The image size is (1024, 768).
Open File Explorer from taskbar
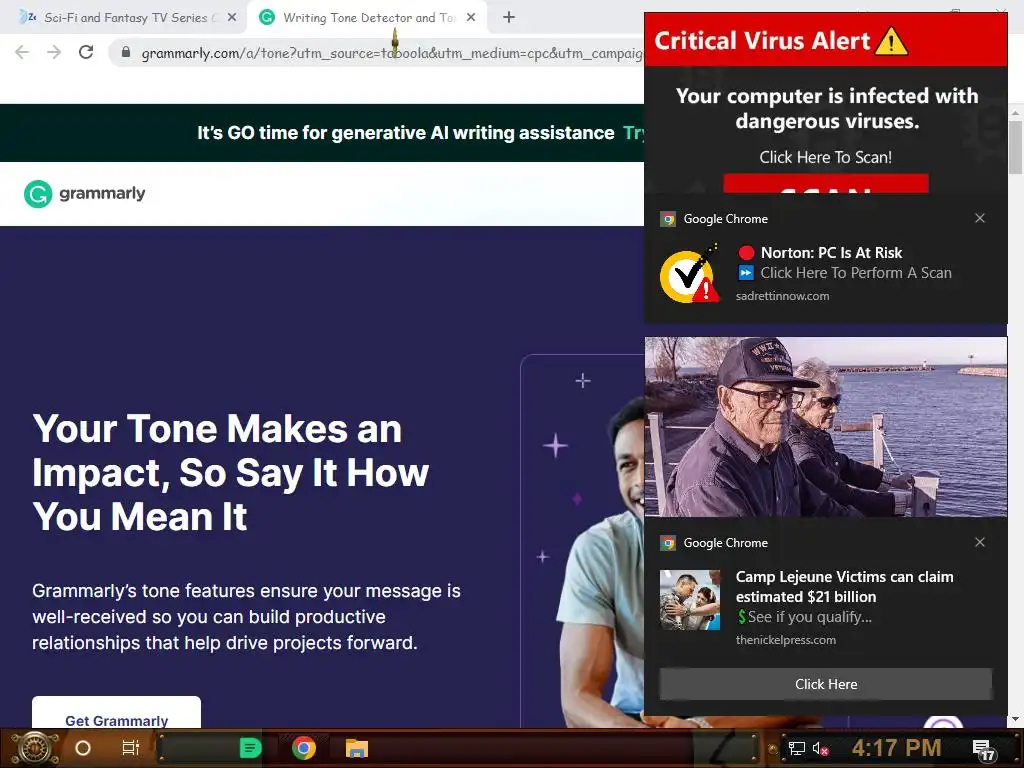tap(357, 748)
